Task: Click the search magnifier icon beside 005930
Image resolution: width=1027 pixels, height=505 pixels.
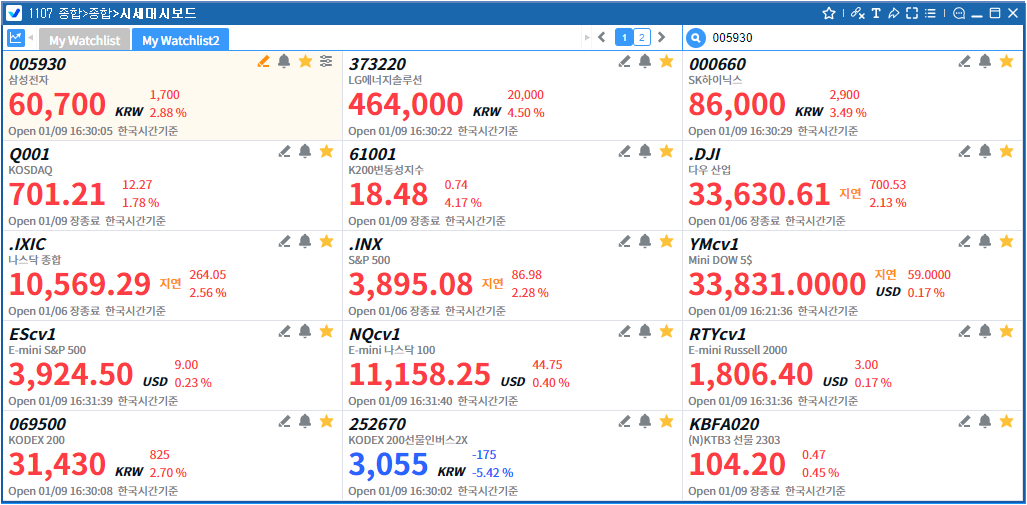Action: tap(696, 38)
